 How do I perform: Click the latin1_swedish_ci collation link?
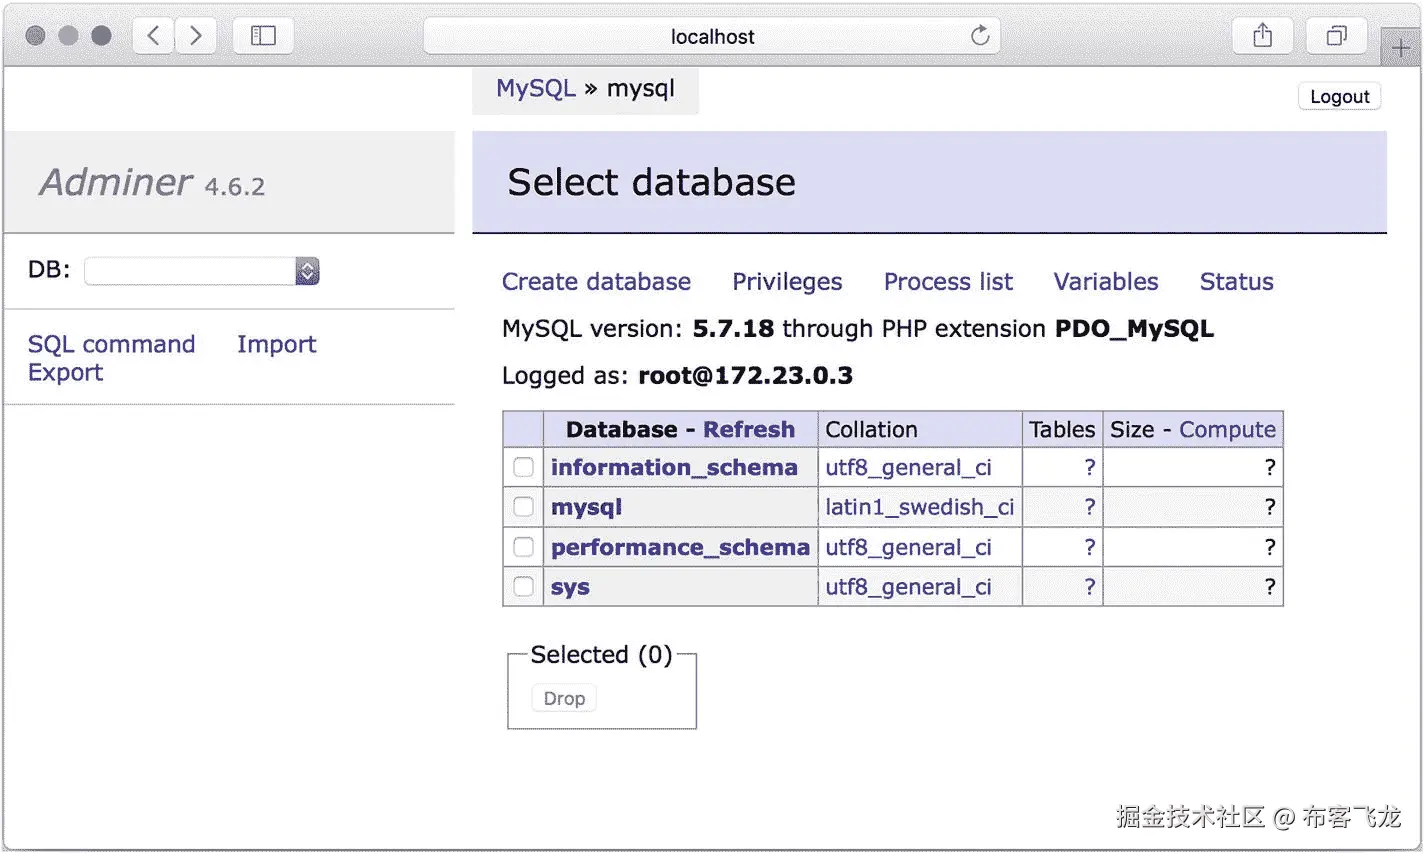[x=920, y=507]
